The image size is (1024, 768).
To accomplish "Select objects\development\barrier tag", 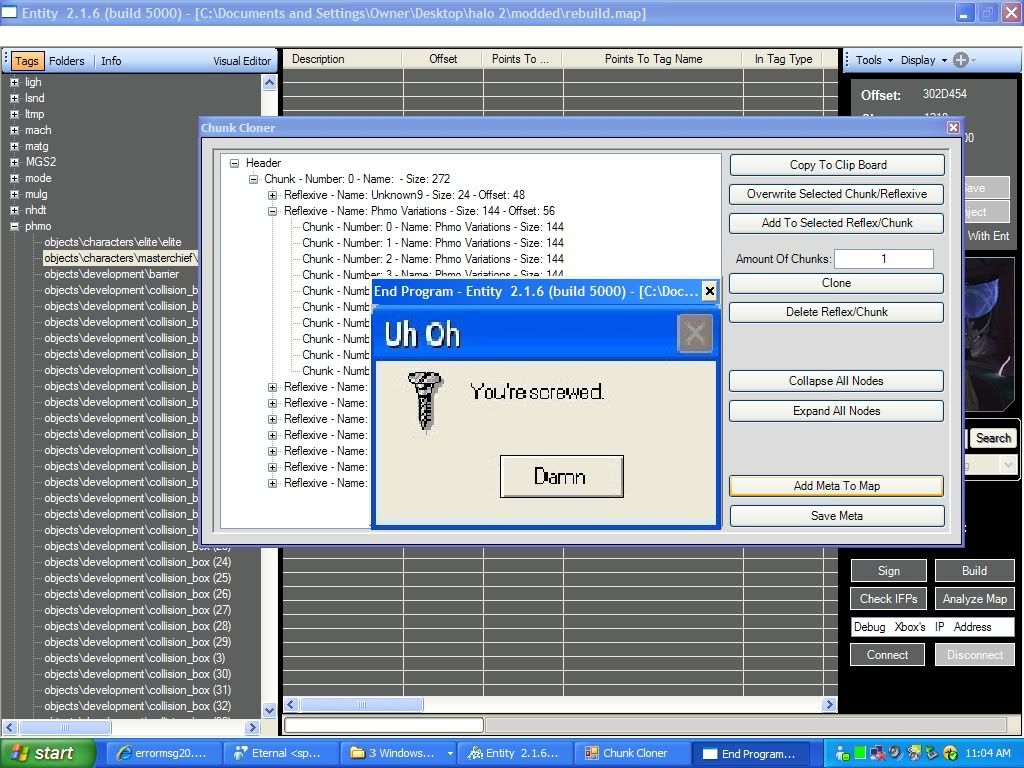I will tap(111, 274).
